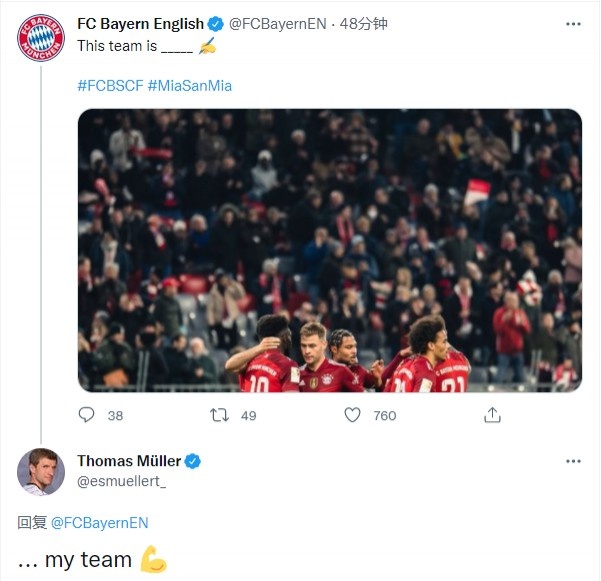Image resolution: width=601 pixels, height=581 pixels.
Task: Share the tweet via the upload icon
Action: (x=492, y=415)
